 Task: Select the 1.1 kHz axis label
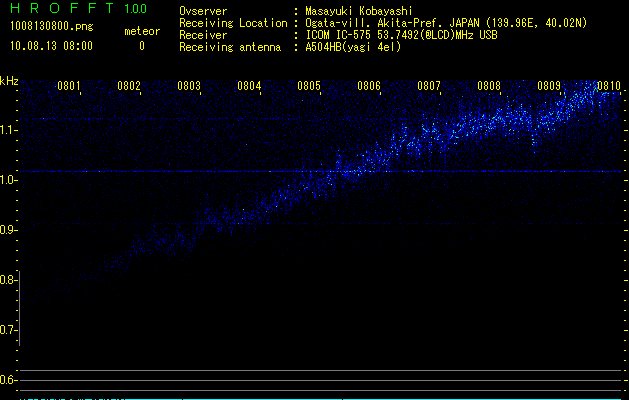coord(7,130)
